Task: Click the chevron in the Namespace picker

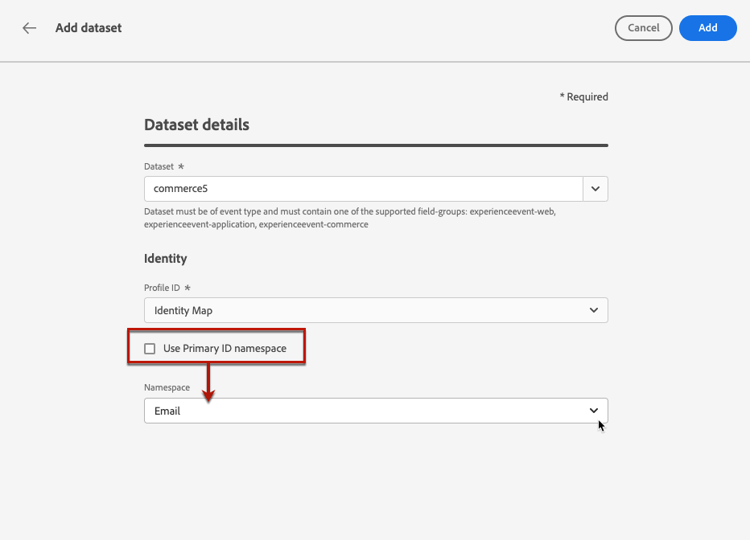Action: coord(594,410)
